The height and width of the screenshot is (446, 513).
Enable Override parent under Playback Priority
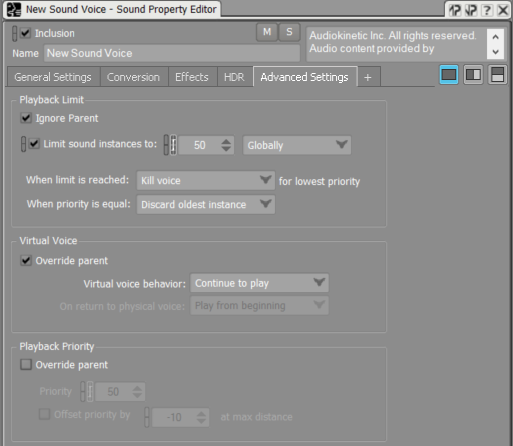pos(26,364)
